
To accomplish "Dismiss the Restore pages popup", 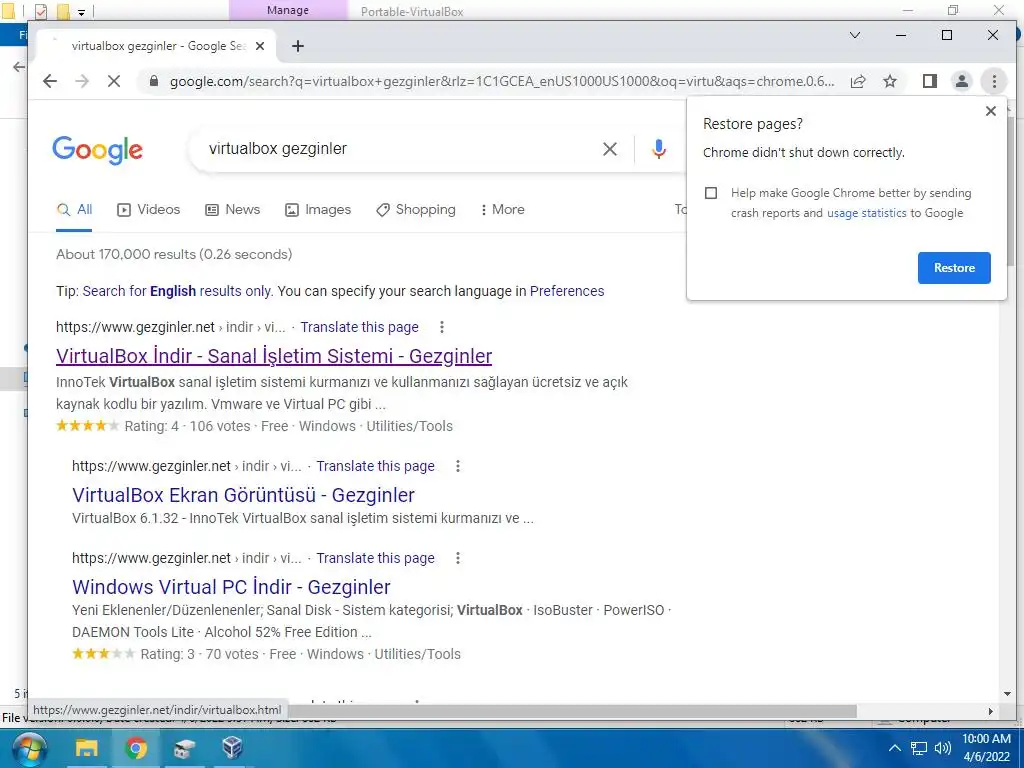I will pyautogui.click(x=991, y=111).
